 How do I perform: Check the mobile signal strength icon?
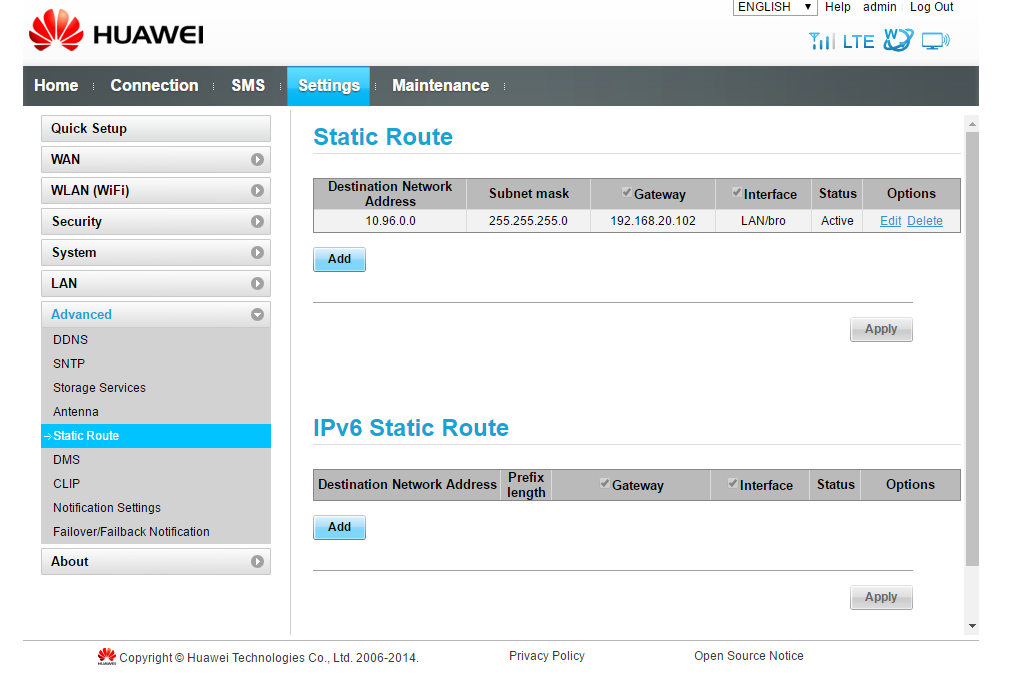[x=821, y=41]
